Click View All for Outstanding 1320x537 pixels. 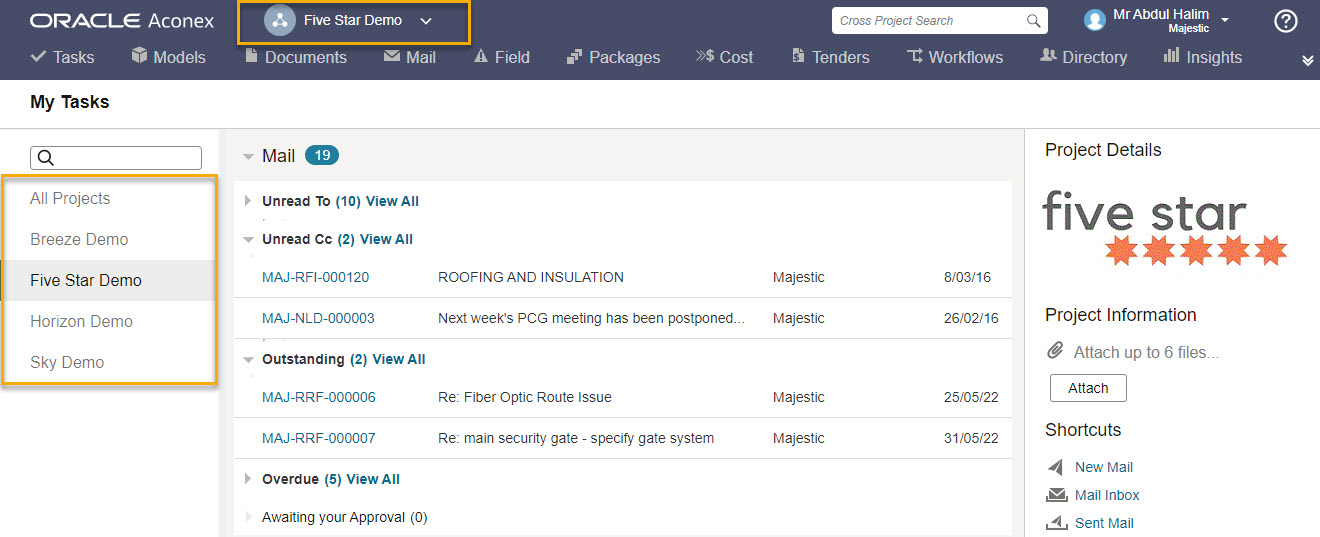(x=399, y=359)
